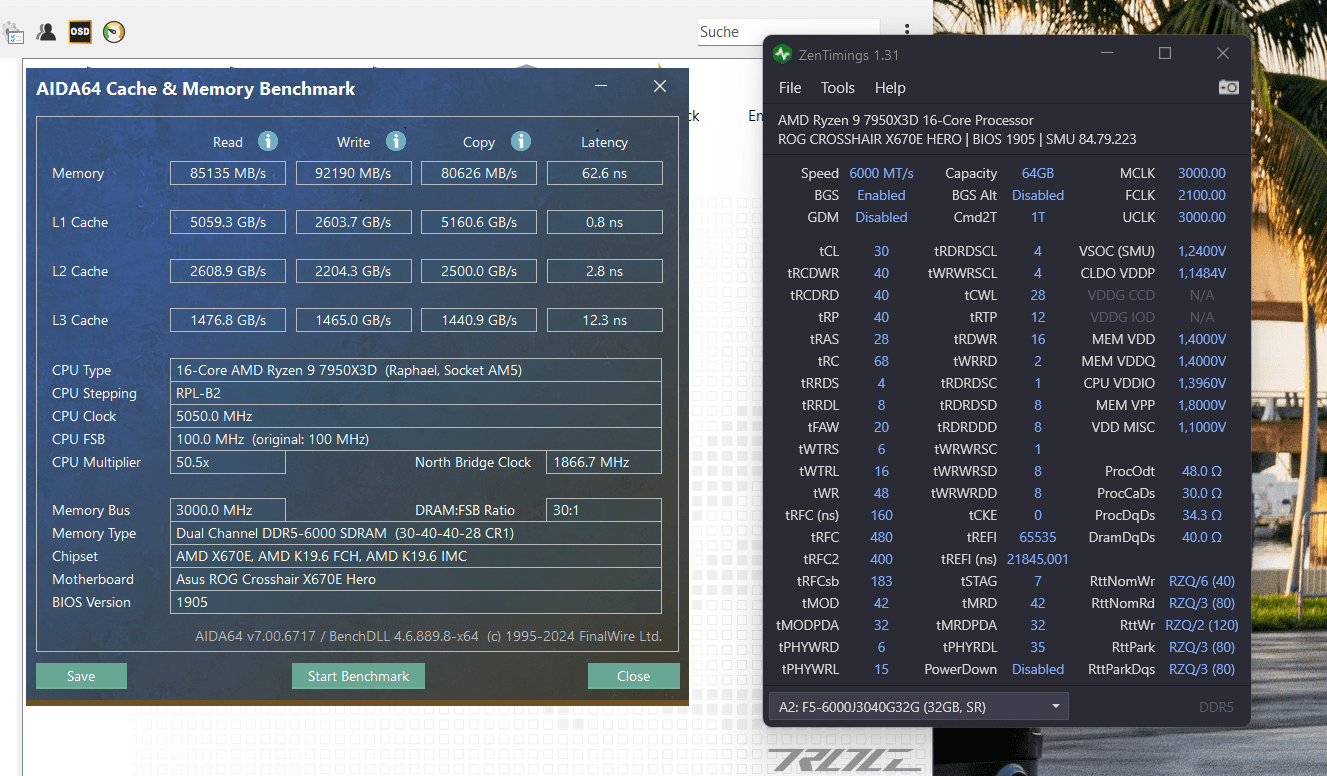Click the Read info icon in AIDA64
This screenshot has height=776, width=1327.
pyautogui.click(x=267, y=141)
